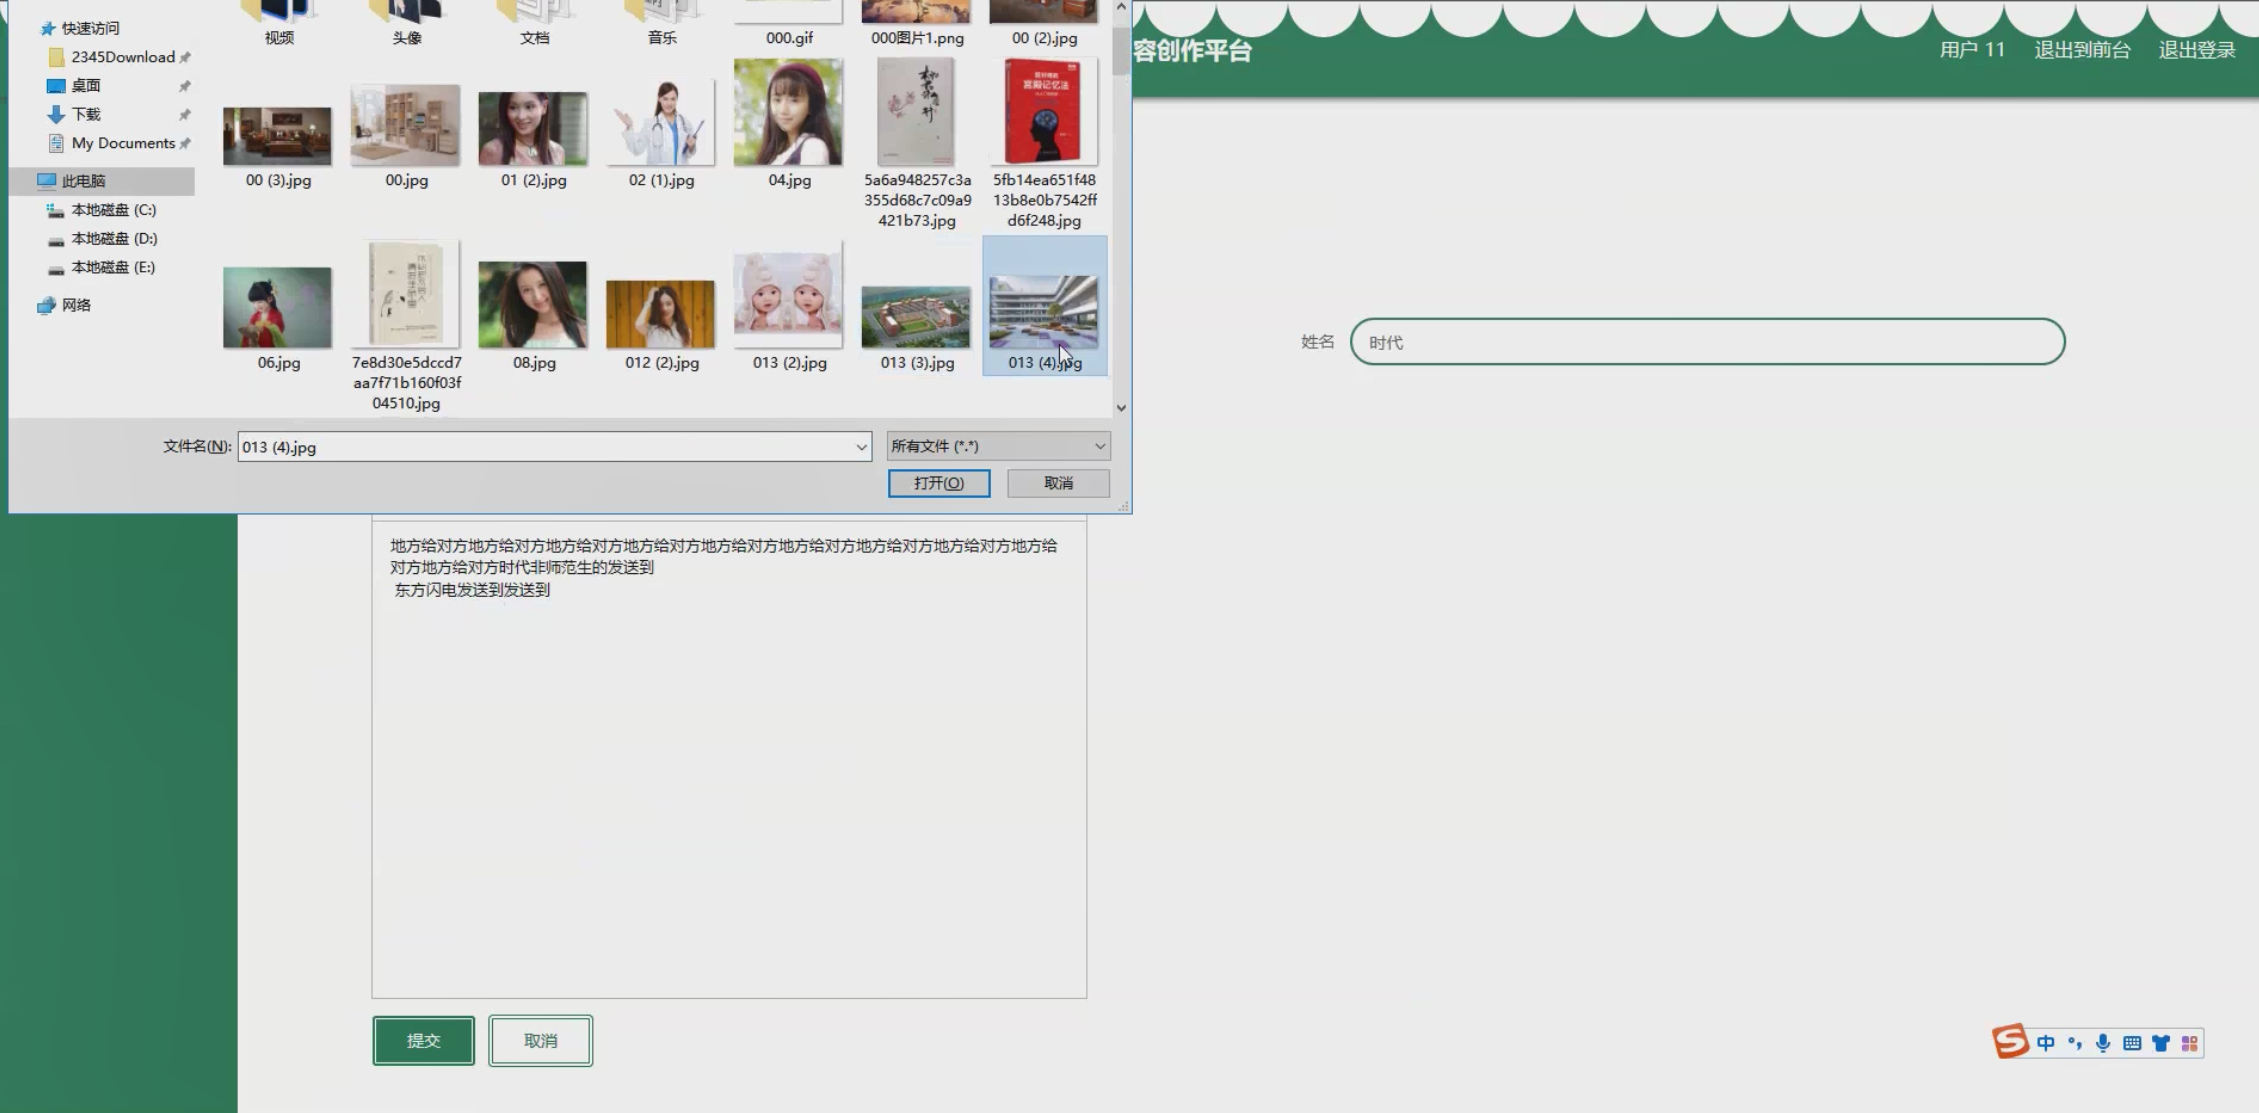Toggle the Chinese/English 中 input mode
Screen dimensions: 2259x1113
pyautogui.click(x=2046, y=1043)
